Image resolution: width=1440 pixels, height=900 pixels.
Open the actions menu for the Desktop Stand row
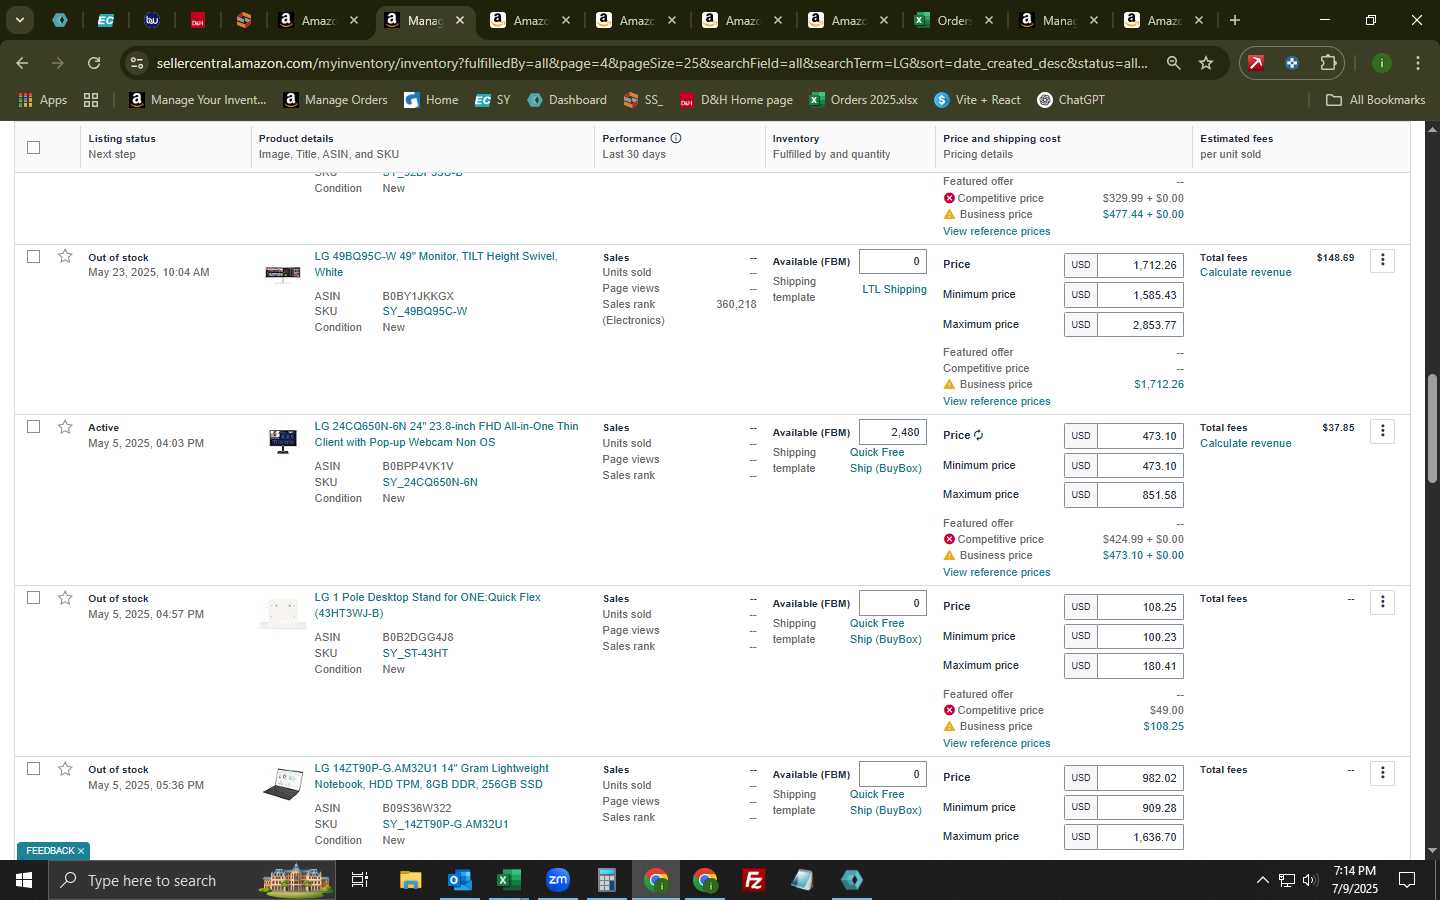tap(1383, 602)
